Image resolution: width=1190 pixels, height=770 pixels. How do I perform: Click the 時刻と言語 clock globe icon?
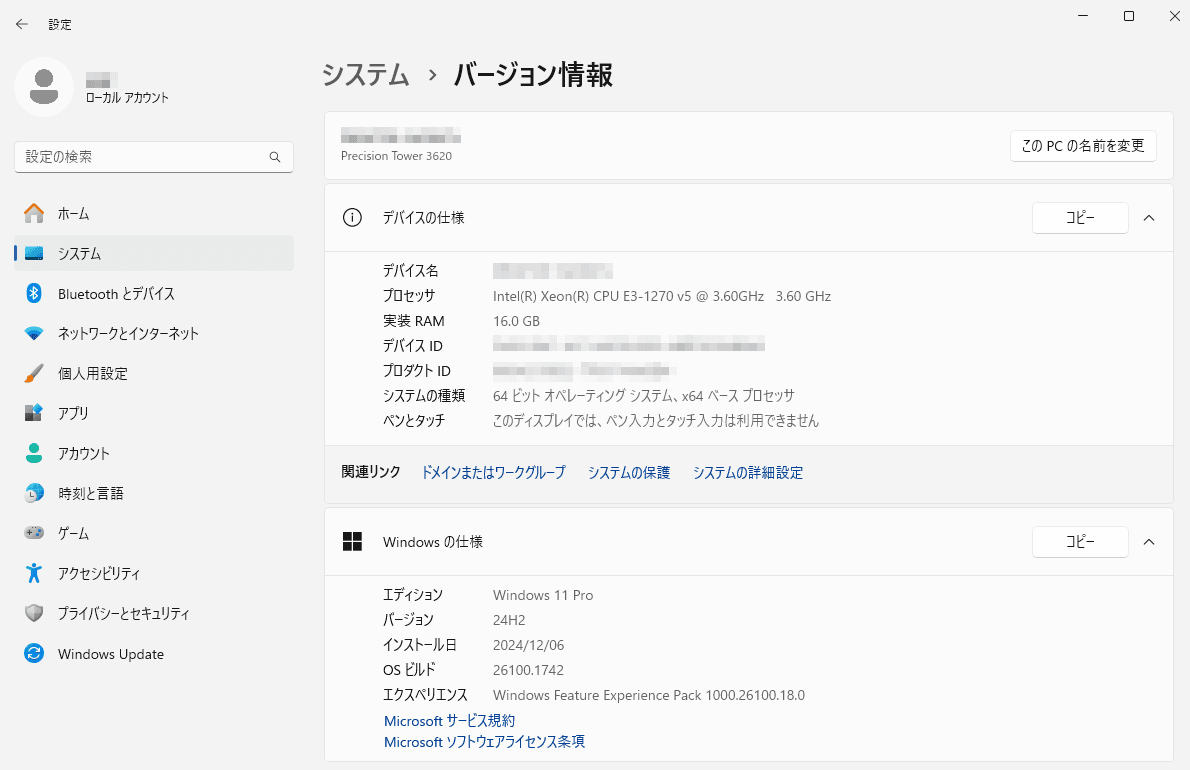click(x=34, y=493)
